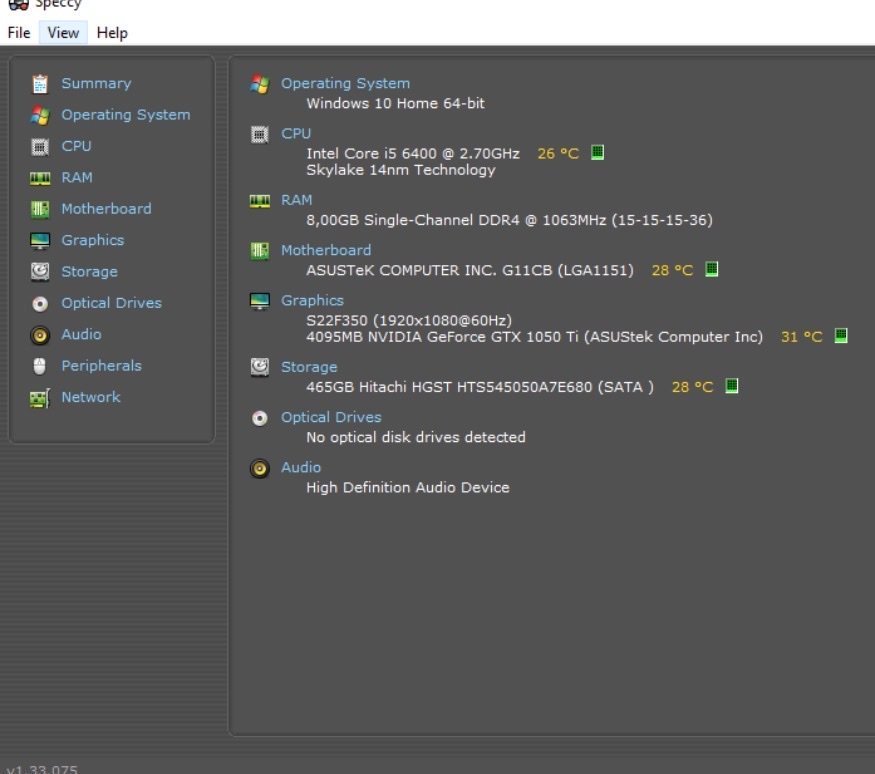Image resolution: width=875 pixels, height=774 pixels.
Task: Click the Network card icon in sidebar
Action: click(x=40, y=398)
